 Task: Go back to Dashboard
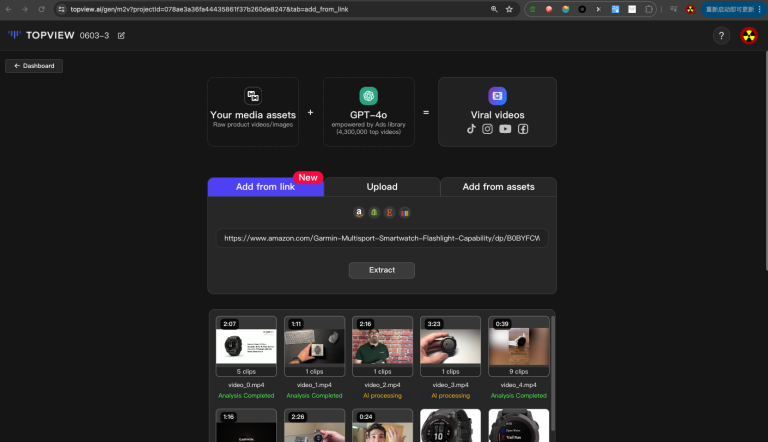(35, 66)
